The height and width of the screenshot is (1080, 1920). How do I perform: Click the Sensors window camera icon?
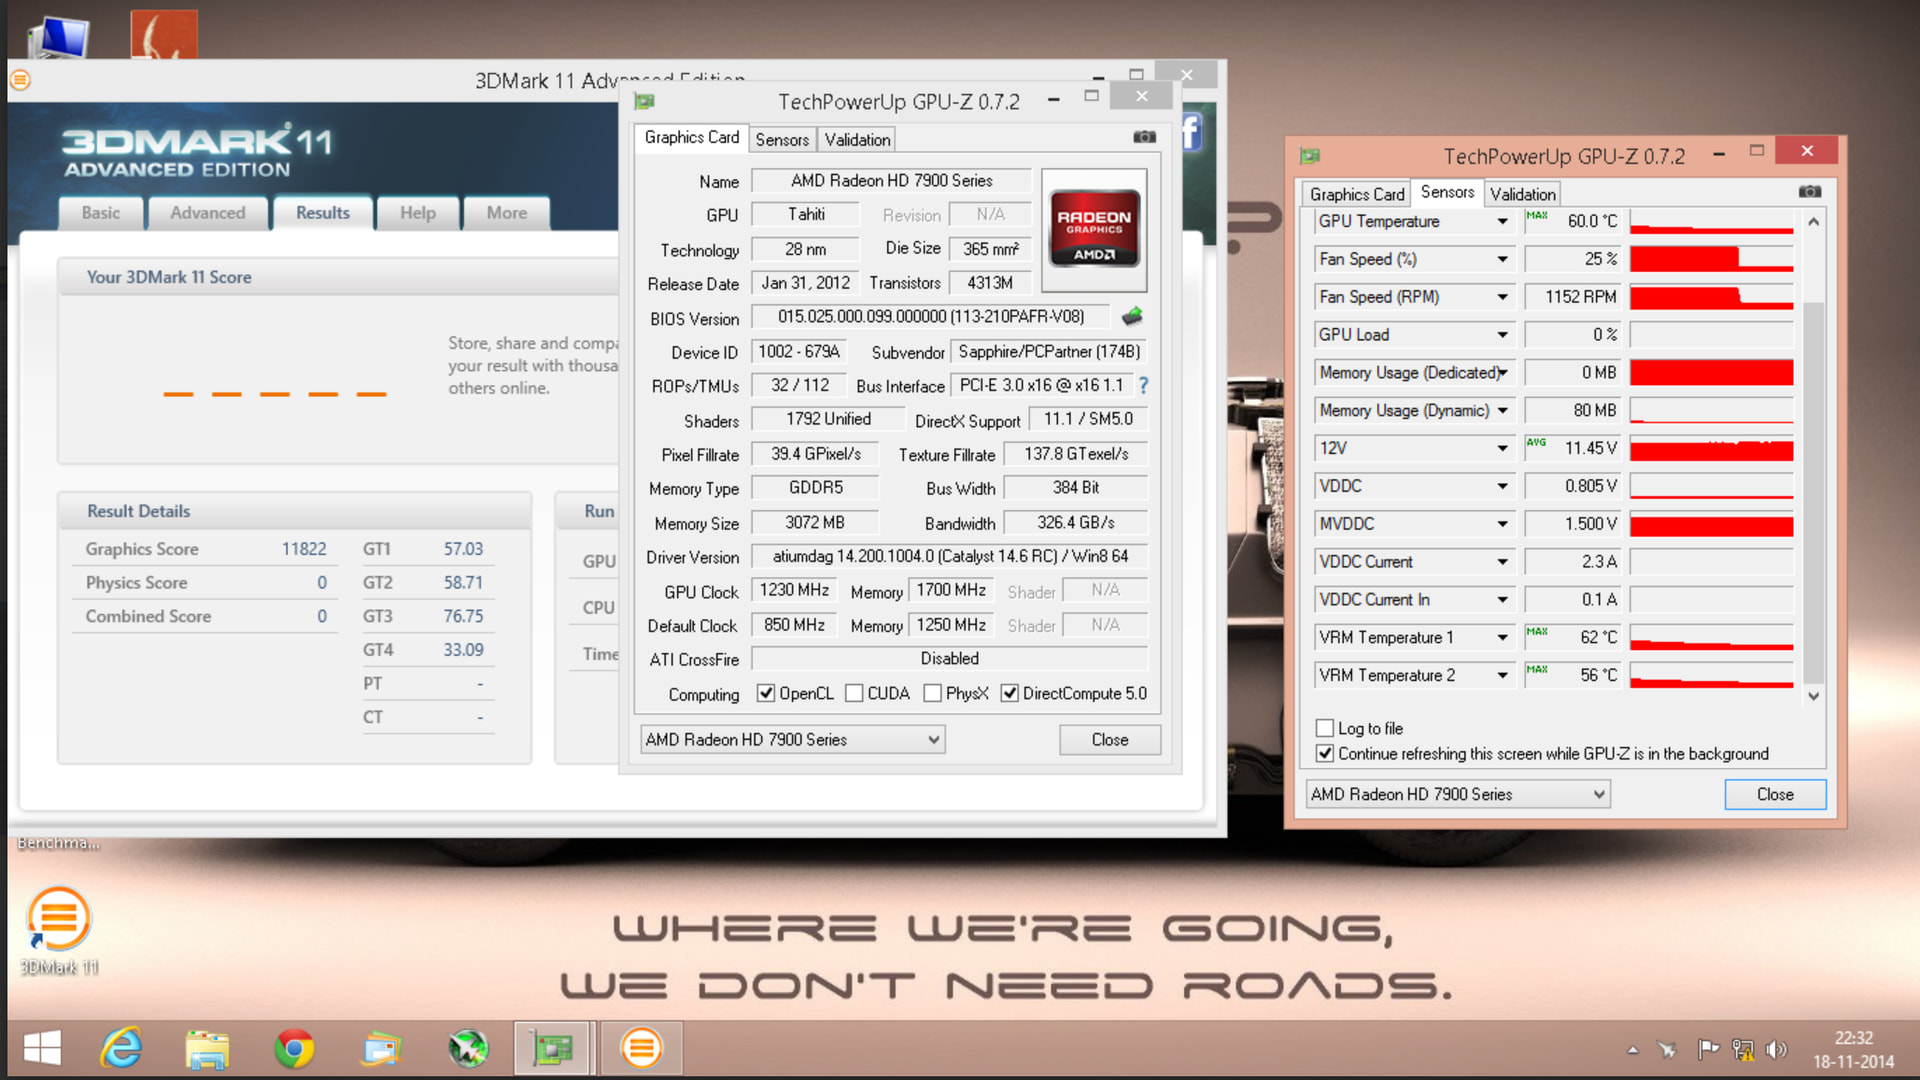pos(1809,192)
